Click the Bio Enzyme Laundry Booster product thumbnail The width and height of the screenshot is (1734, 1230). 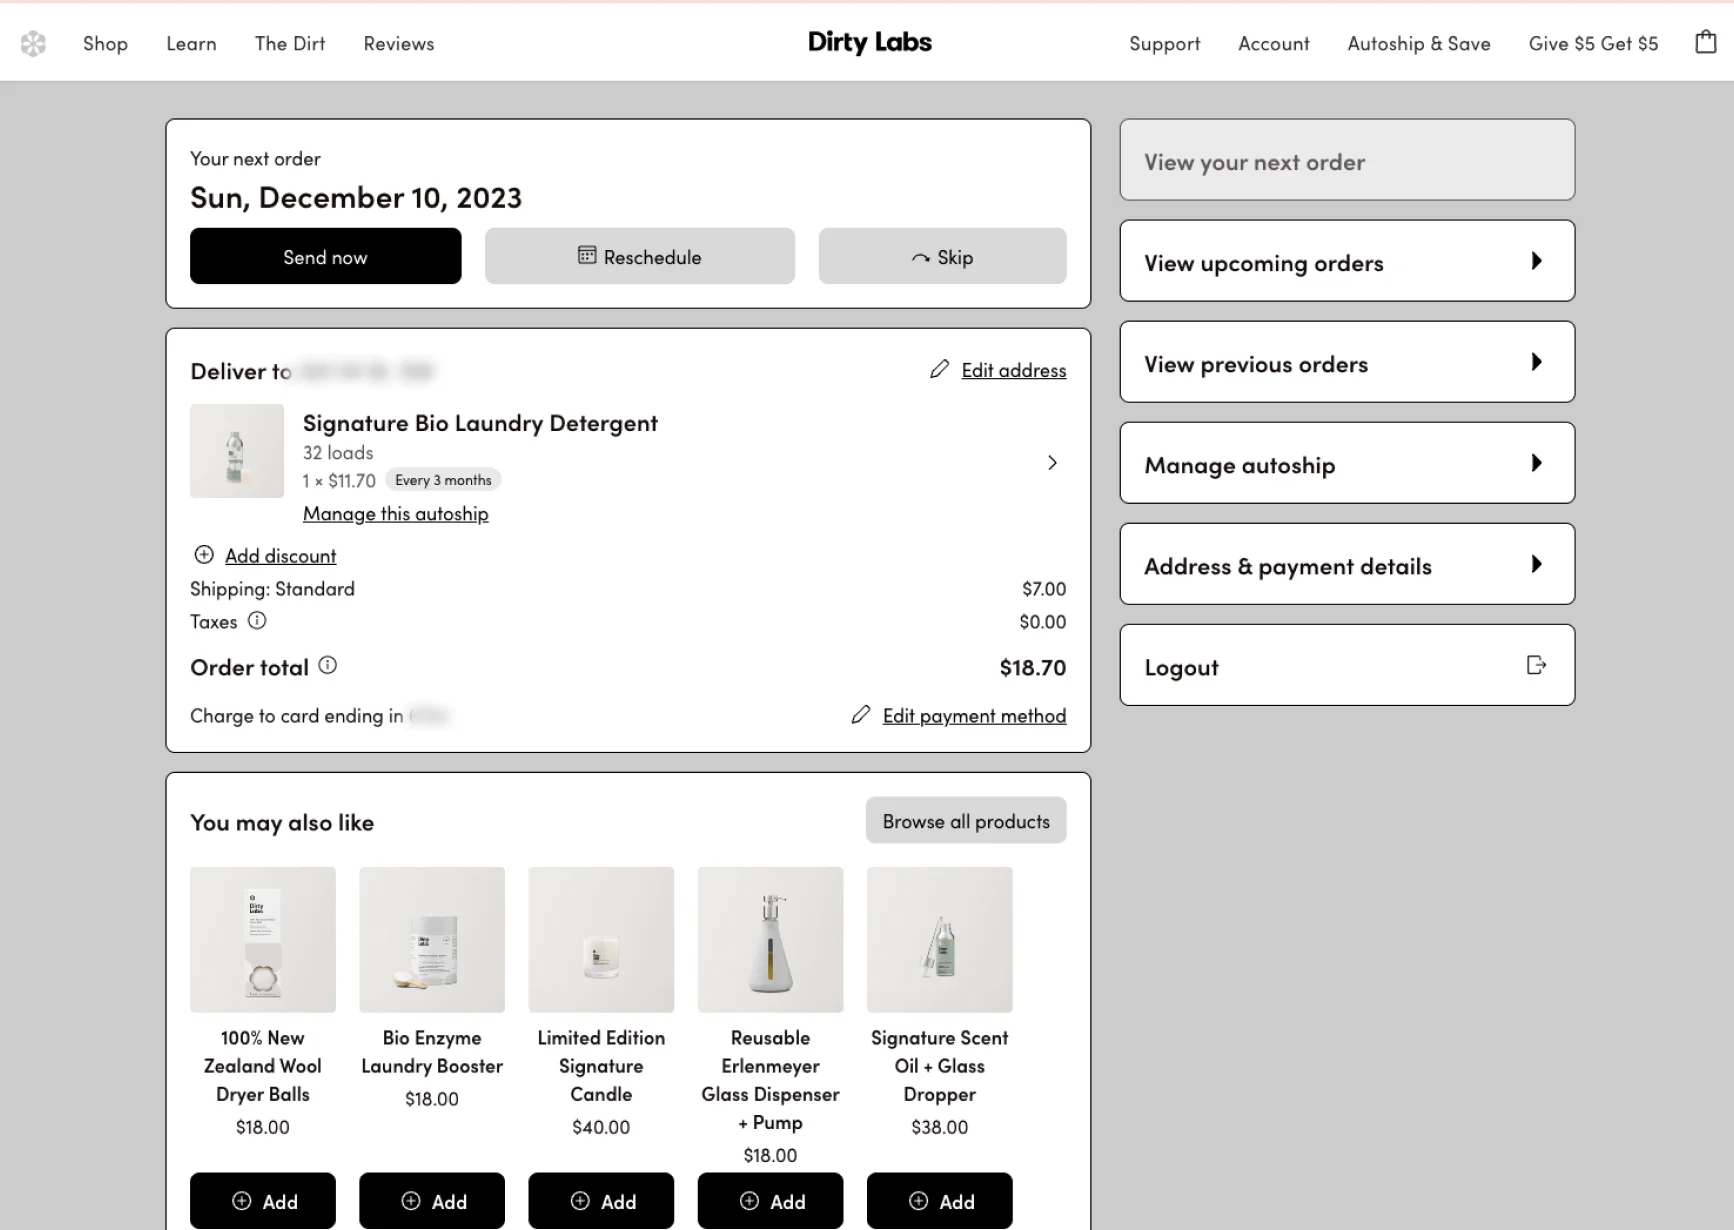[x=432, y=938]
